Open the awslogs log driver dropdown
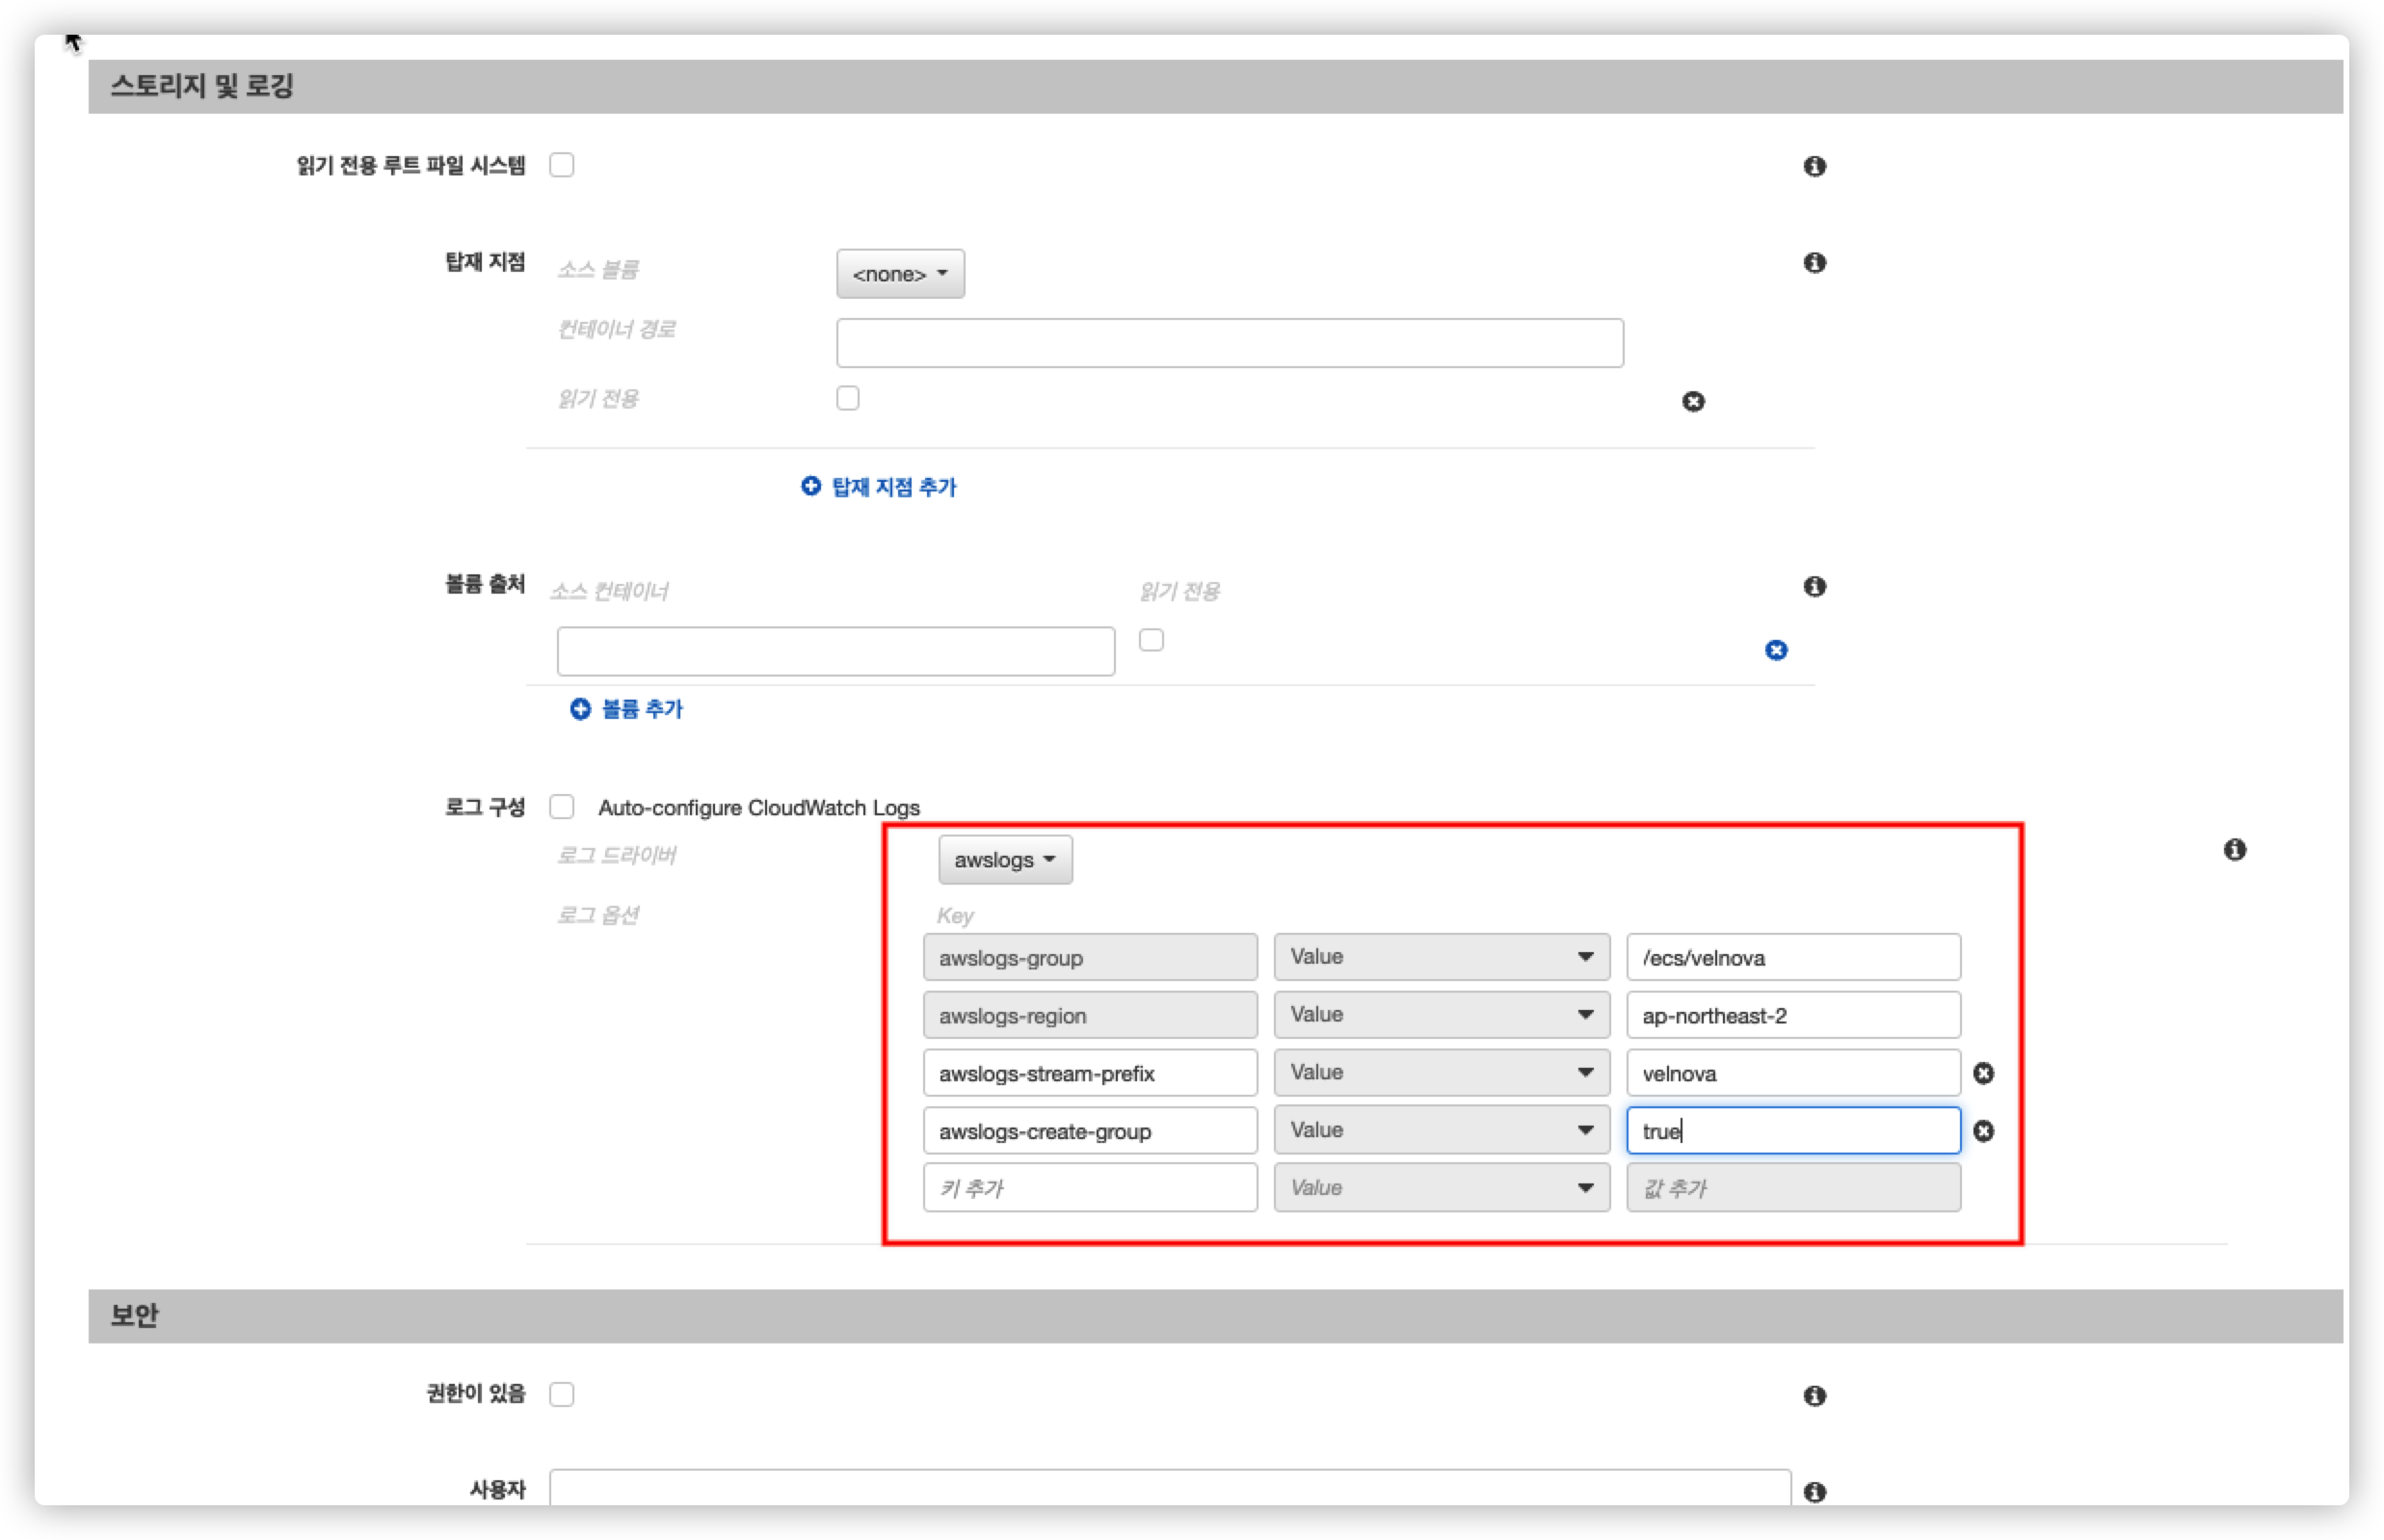Image resolution: width=2384 pixels, height=1540 pixels. [1004, 860]
